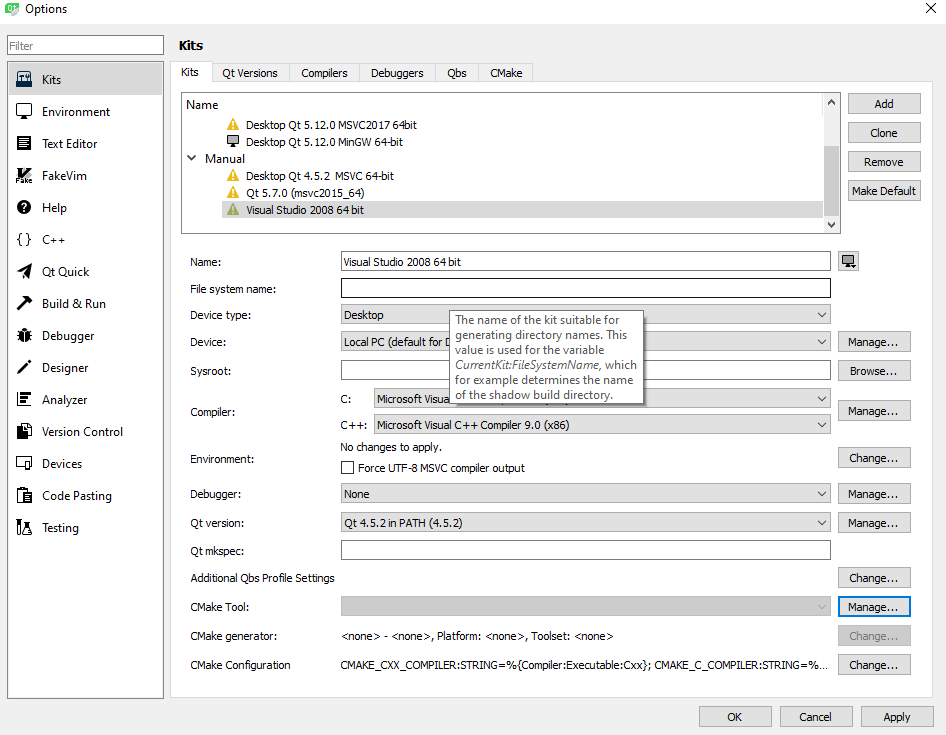Viewport: 946px width, 735px height.
Task: Open the Device type dropdown
Action: (585, 314)
